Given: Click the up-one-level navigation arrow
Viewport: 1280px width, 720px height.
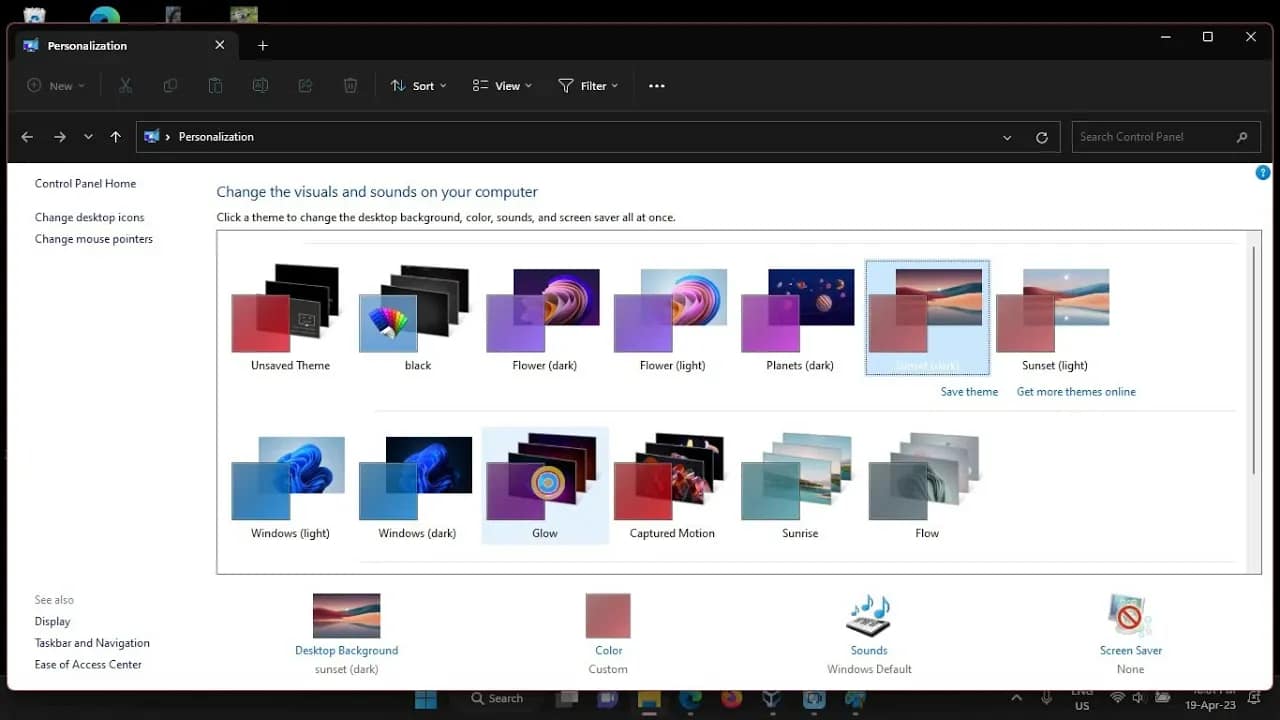Looking at the screenshot, I should pyautogui.click(x=115, y=136).
